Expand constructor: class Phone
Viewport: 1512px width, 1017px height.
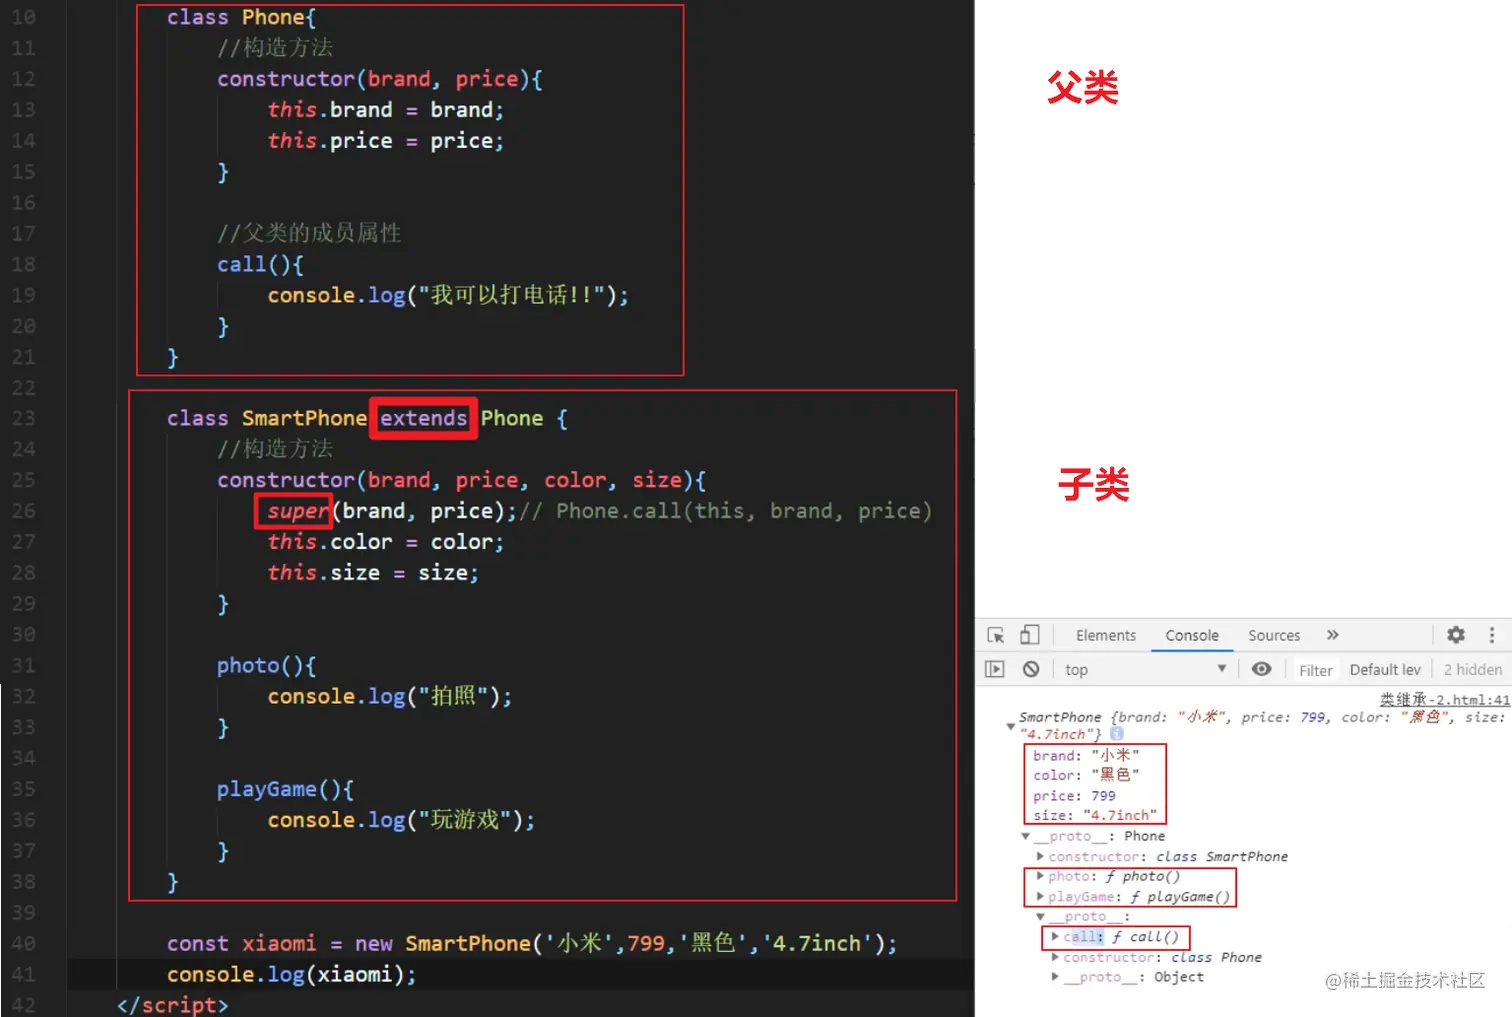[1055, 957]
